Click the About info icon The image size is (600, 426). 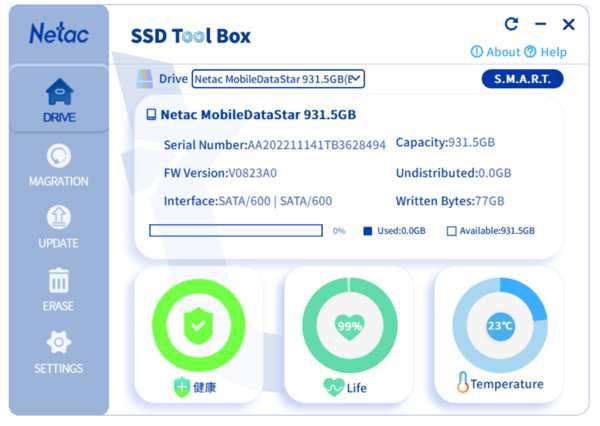click(x=476, y=52)
